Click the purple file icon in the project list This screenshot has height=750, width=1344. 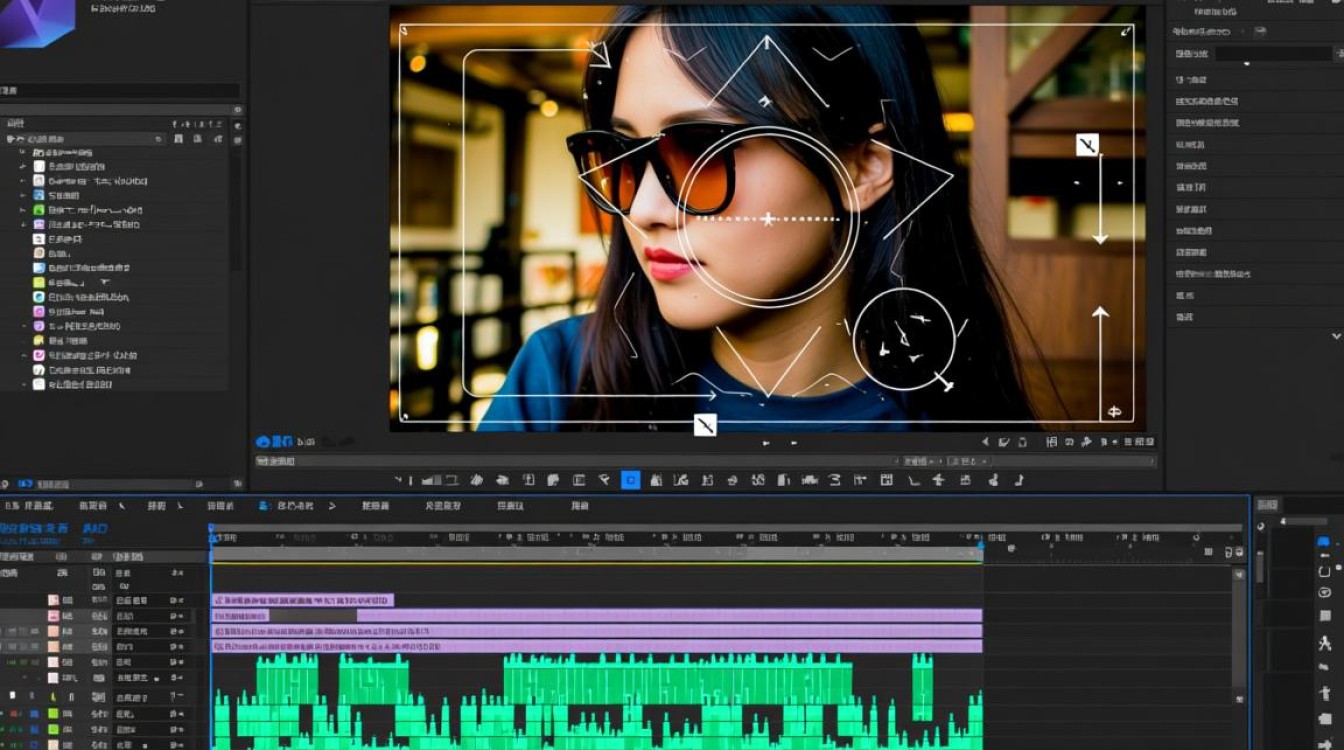39,225
